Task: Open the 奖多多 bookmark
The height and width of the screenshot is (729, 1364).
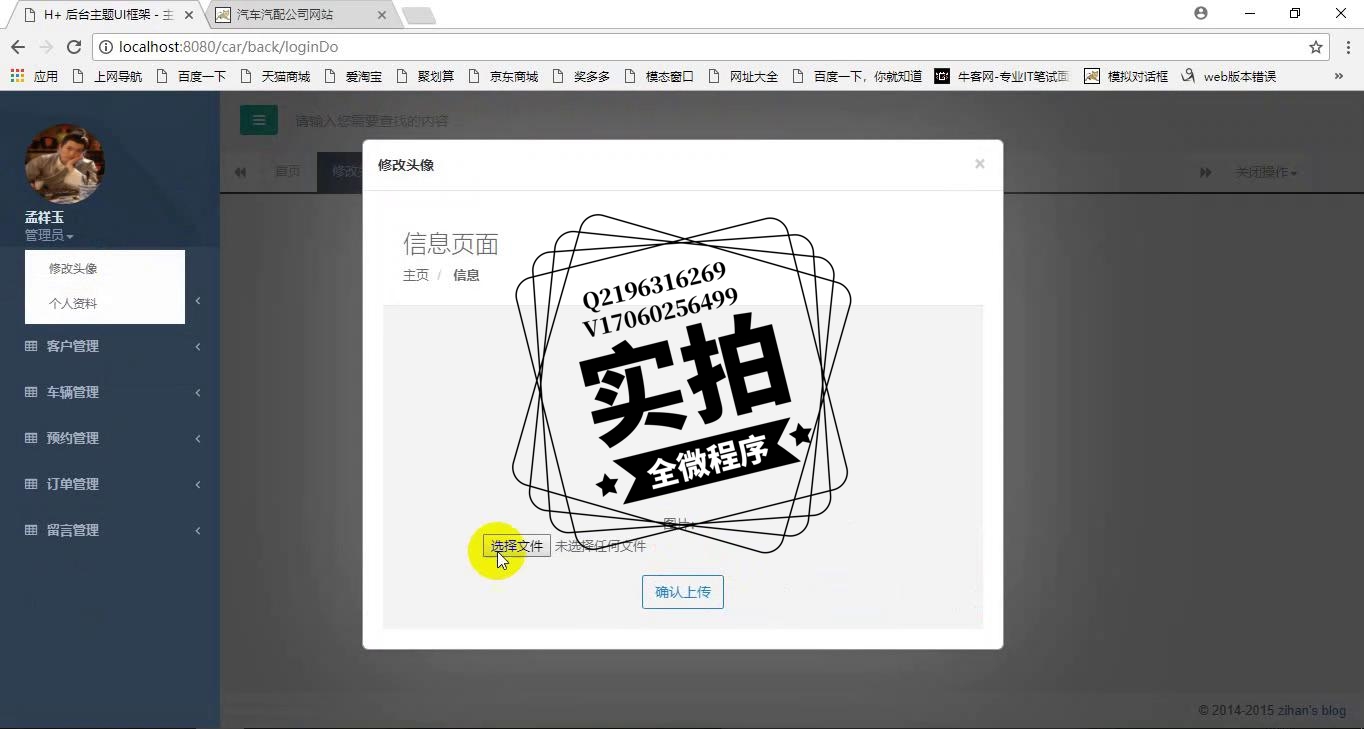Action: tap(581, 76)
